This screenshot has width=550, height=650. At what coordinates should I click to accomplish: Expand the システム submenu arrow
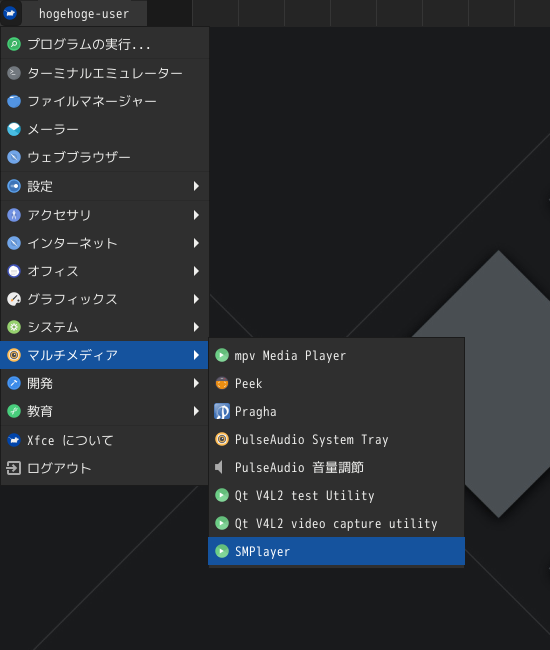coord(196,327)
